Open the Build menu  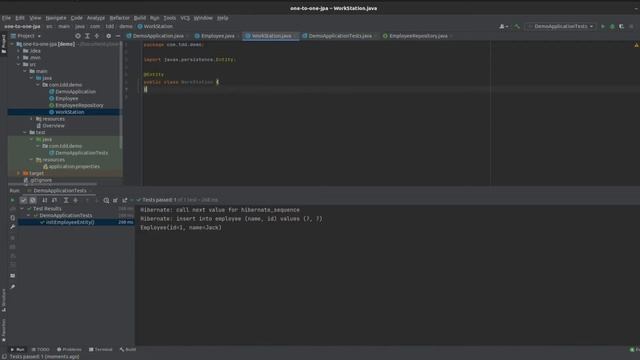click(x=140, y=18)
